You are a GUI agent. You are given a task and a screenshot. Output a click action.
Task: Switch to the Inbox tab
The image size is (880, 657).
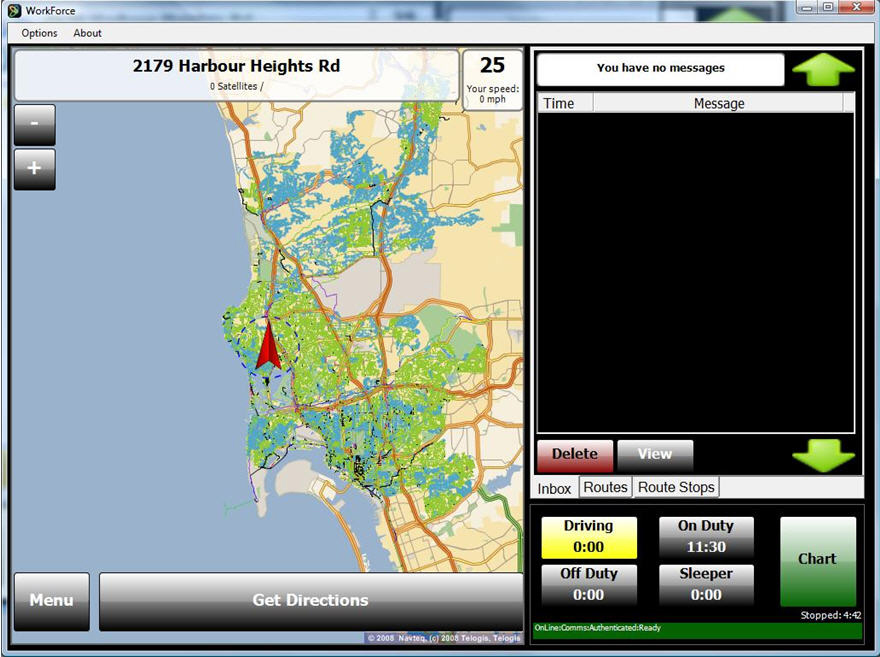tap(554, 489)
